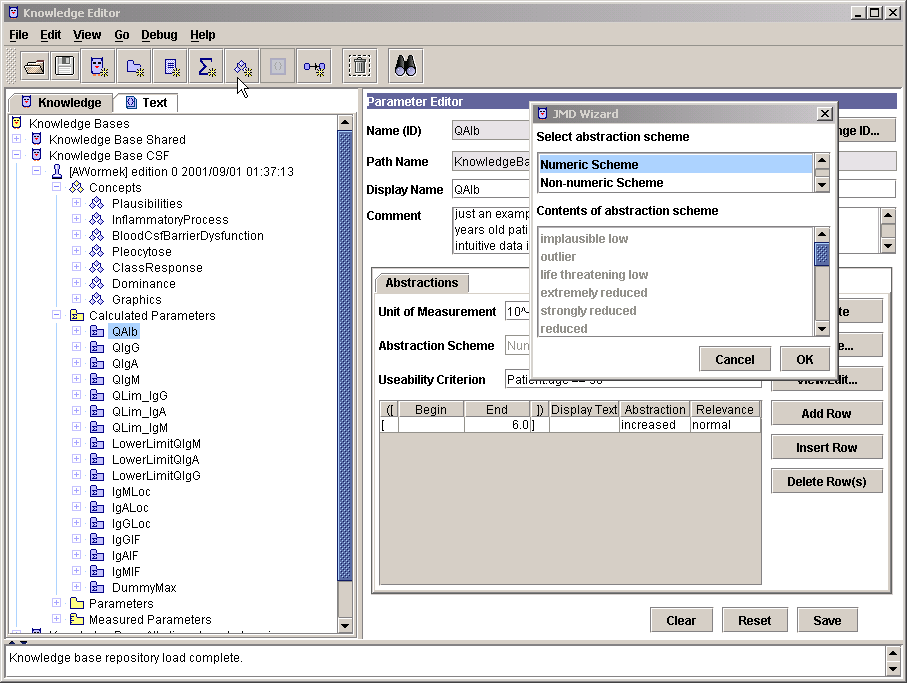Click the new calculated parameter sigma icon
The width and height of the screenshot is (907, 683).
click(x=207, y=67)
